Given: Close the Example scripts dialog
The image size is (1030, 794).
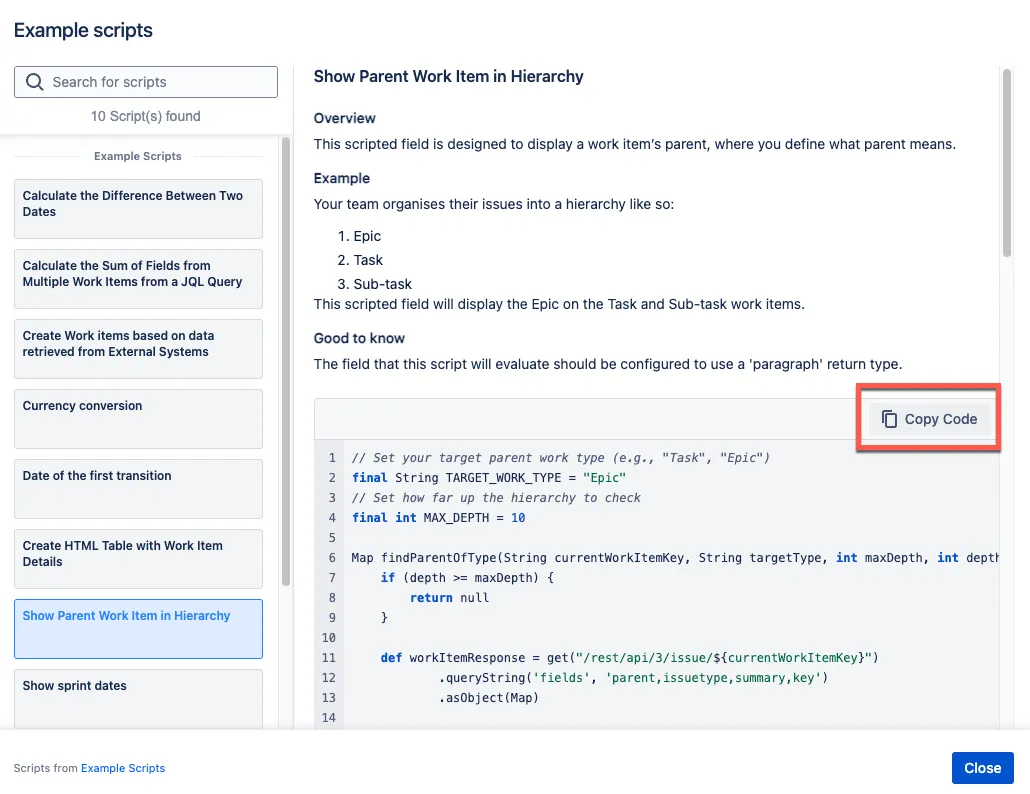Looking at the screenshot, I should point(982,768).
